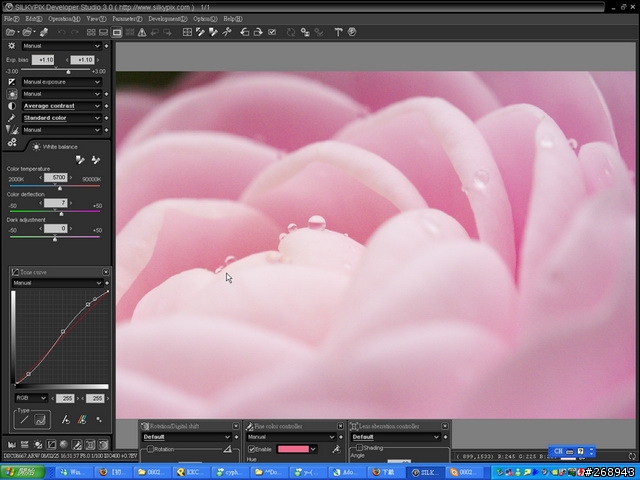Open the Average contrast dropdown
Viewport: 640px width, 480px height.
pyautogui.click(x=61, y=106)
